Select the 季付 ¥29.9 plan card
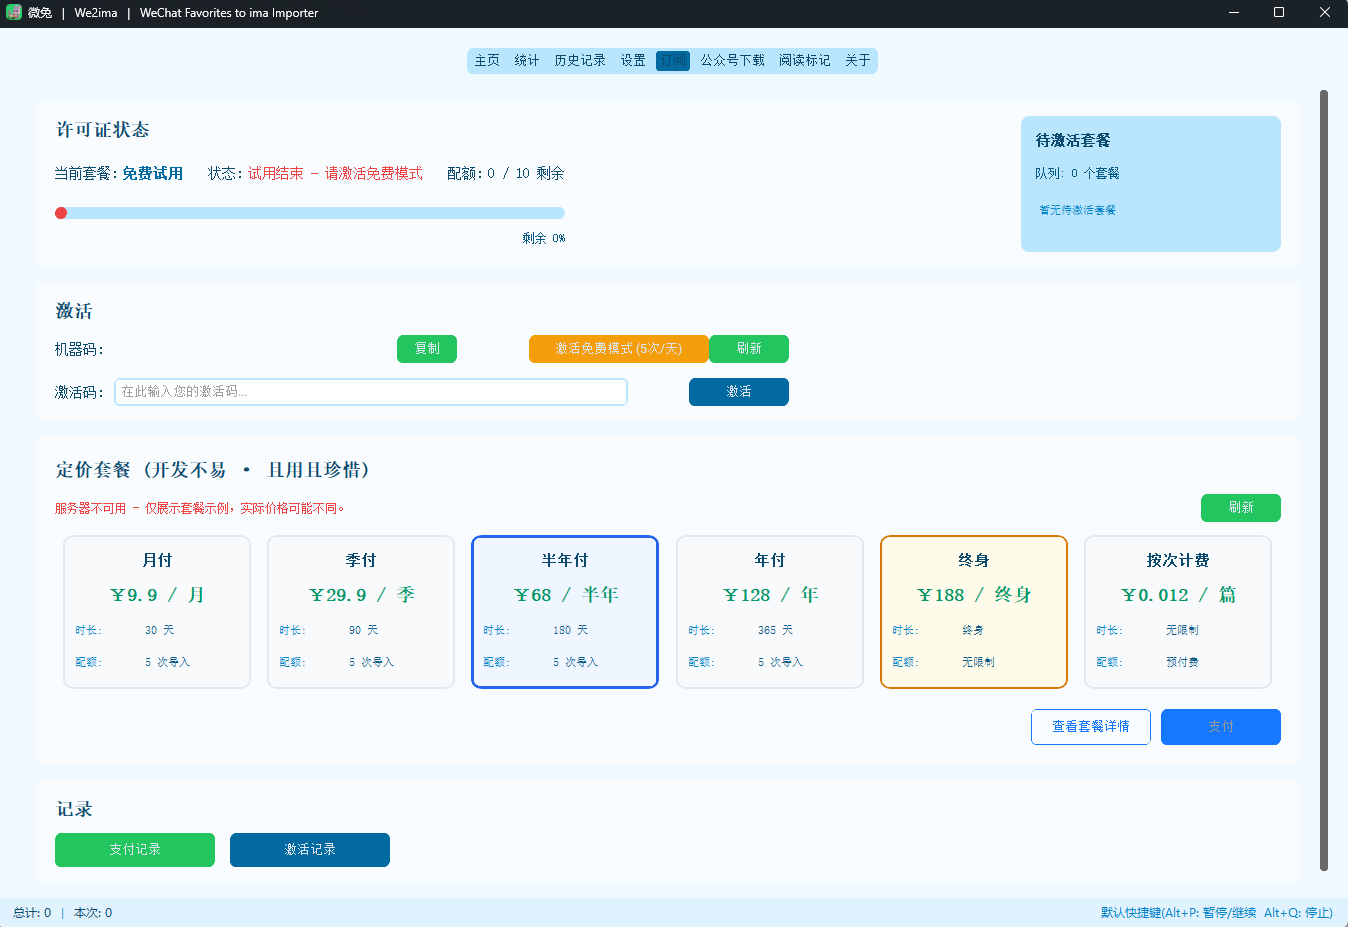The width and height of the screenshot is (1348, 927). pos(361,612)
